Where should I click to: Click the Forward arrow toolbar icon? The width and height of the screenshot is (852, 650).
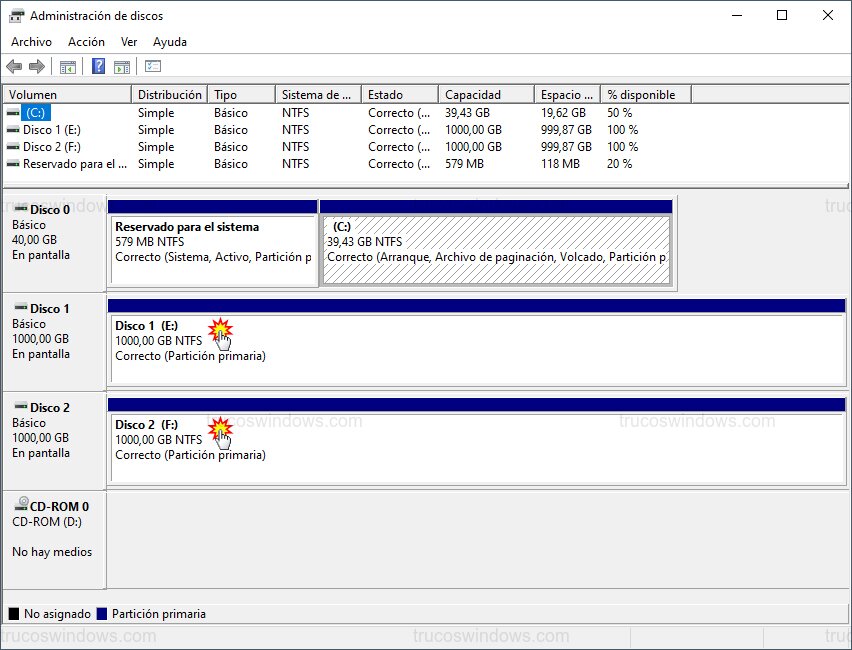tap(37, 67)
